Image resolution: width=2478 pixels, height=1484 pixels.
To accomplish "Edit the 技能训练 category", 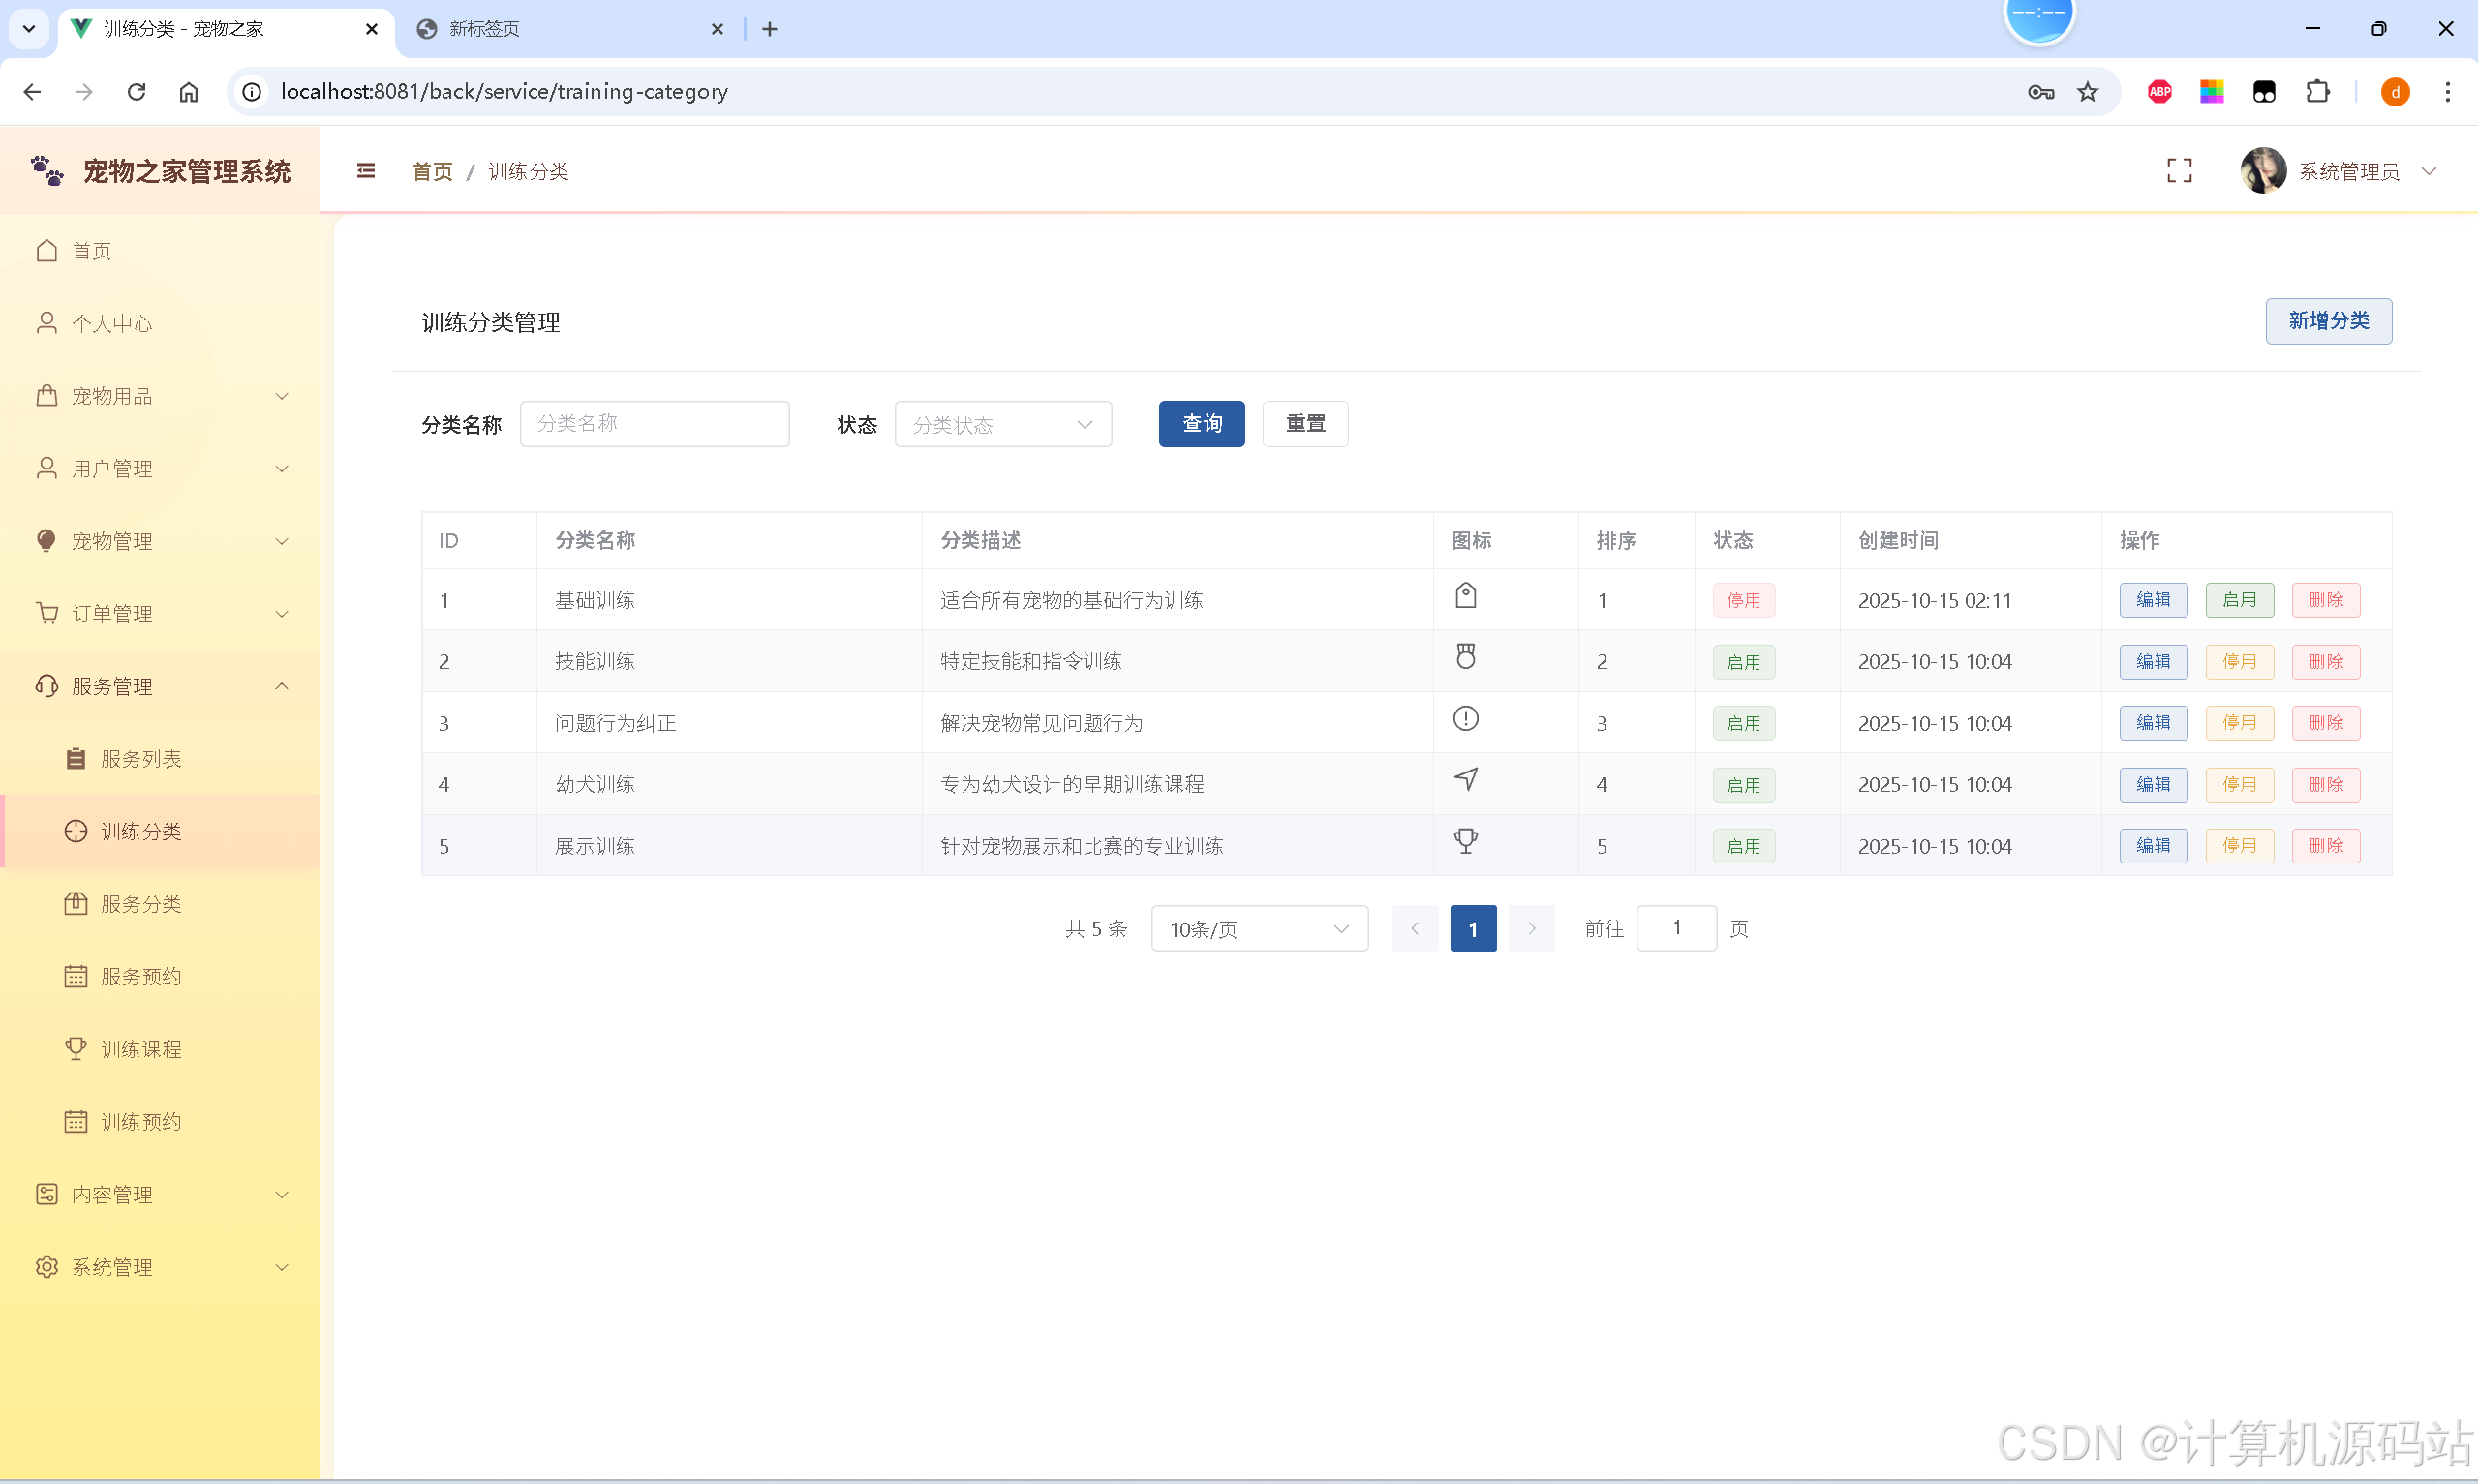I will coord(2153,662).
